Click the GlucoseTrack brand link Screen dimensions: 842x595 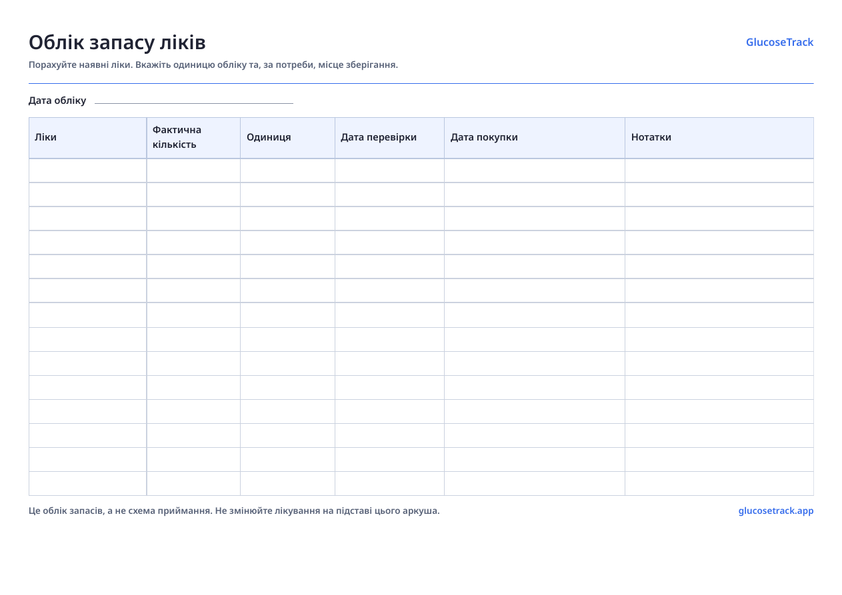coord(779,42)
